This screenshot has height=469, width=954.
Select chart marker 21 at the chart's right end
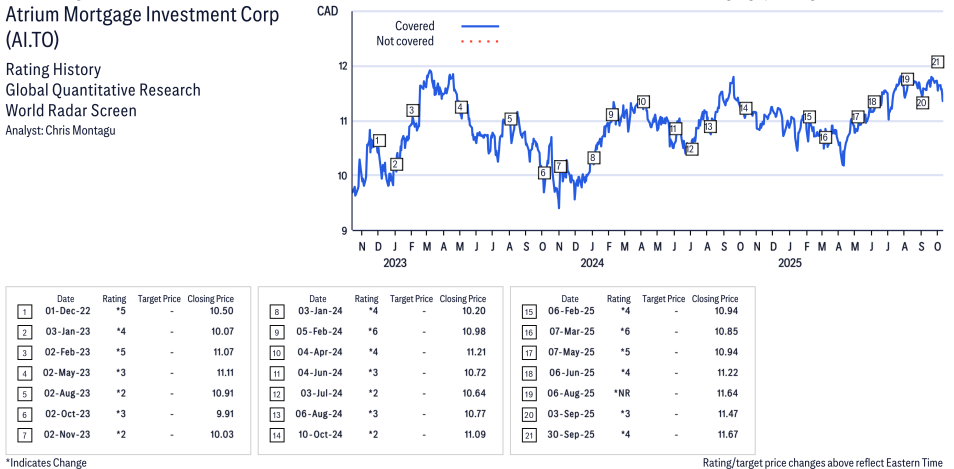937,62
